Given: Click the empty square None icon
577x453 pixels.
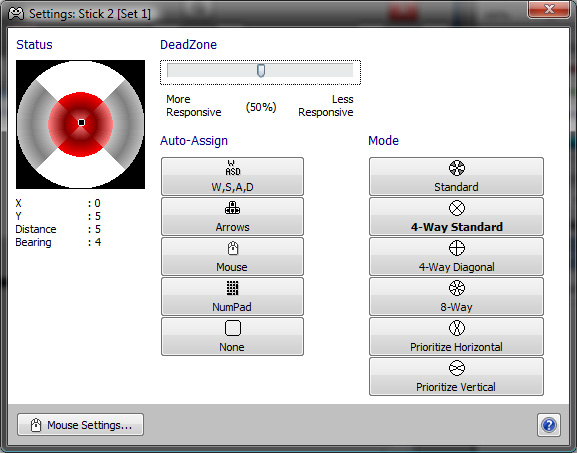Looking at the screenshot, I should coord(233,328).
